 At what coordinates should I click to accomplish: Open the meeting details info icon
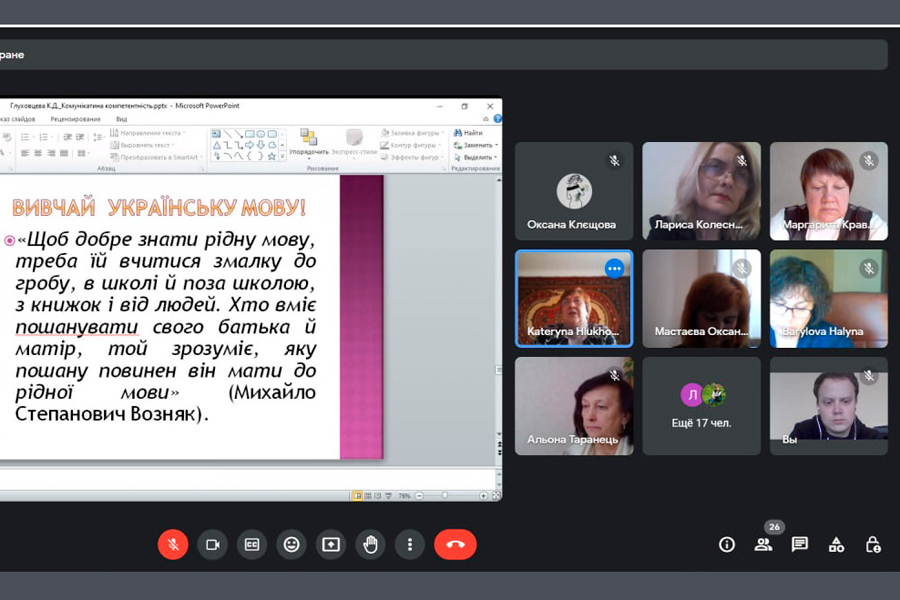click(727, 544)
